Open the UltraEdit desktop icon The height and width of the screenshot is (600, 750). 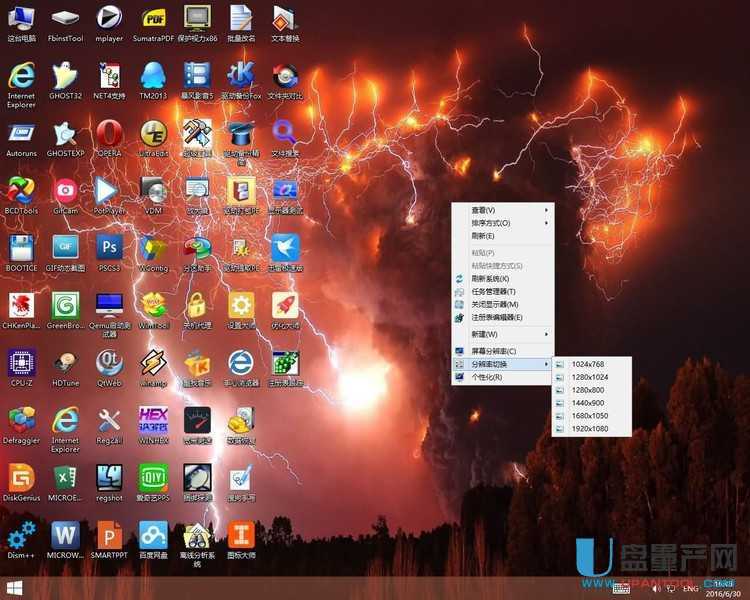(x=153, y=139)
